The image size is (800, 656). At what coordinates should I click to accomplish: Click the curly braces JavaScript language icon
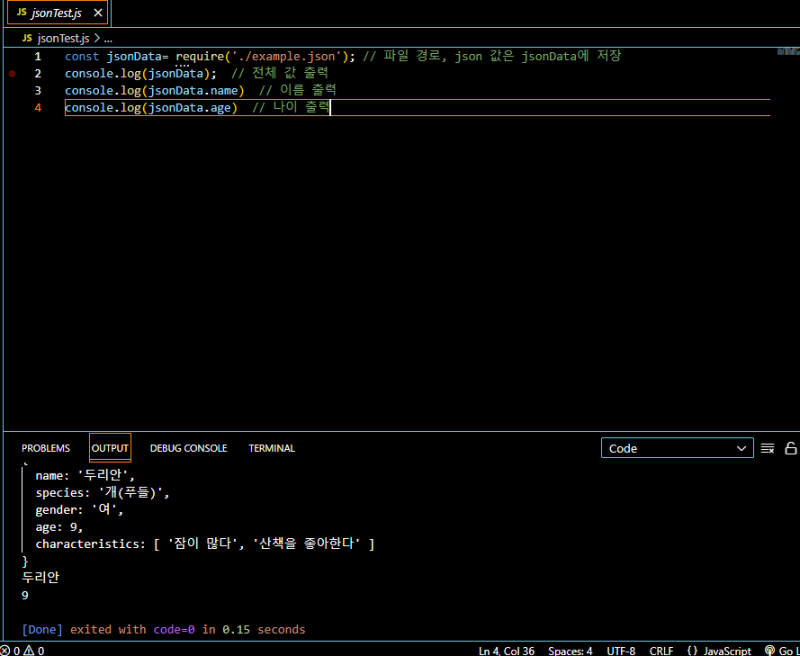coord(692,650)
